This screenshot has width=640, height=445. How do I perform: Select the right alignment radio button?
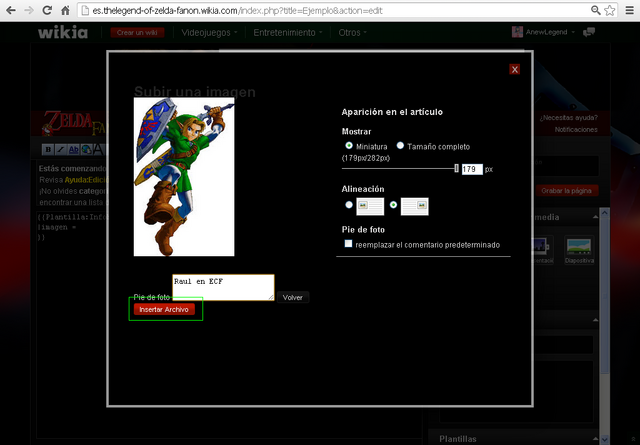(393, 205)
